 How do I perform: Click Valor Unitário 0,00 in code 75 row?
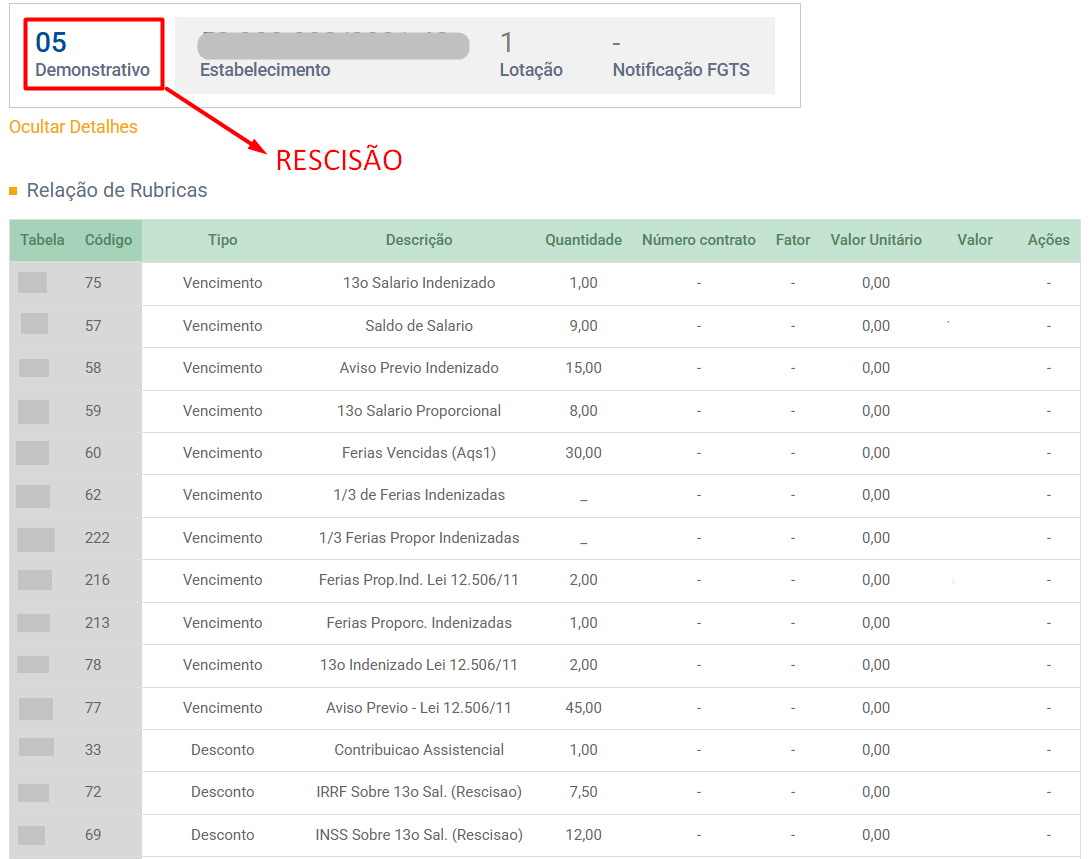tap(876, 283)
